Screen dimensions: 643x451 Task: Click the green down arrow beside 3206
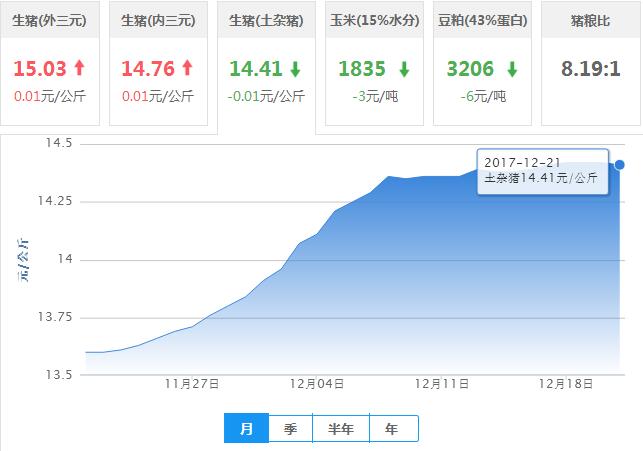[512, 69]
